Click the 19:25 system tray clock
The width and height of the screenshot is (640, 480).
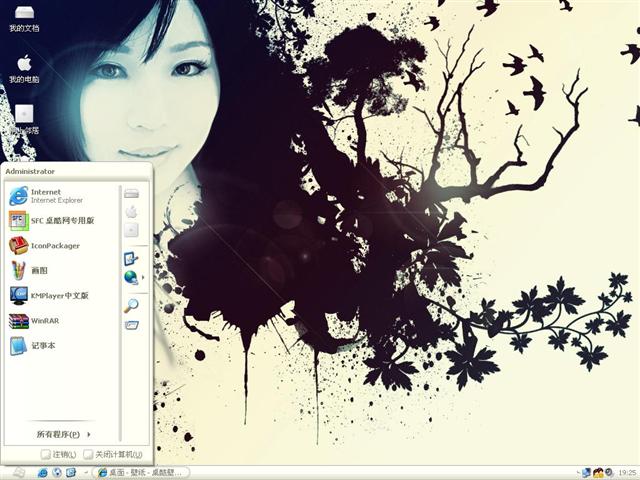(x=627, y=472)
